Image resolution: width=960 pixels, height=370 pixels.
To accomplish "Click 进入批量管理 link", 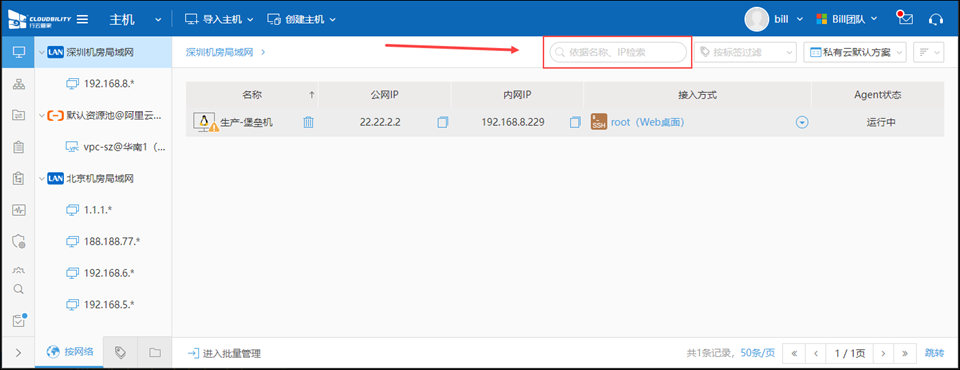I will pos(224,353).
